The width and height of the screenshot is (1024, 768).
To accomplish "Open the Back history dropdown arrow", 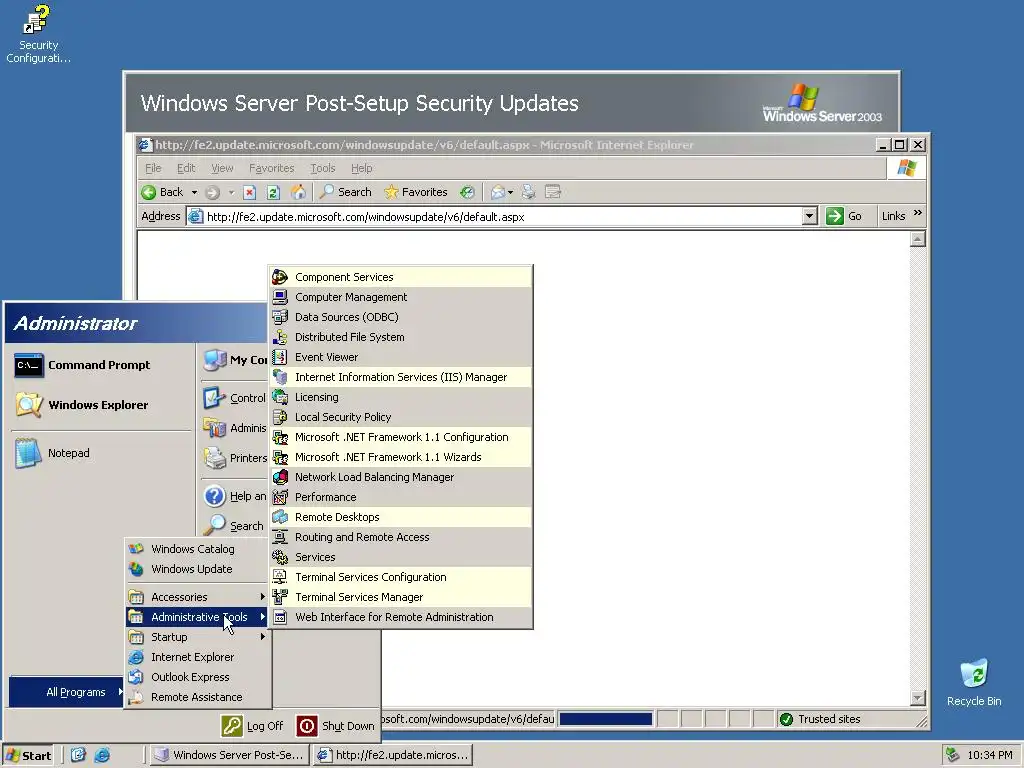I will click(x=194, y=192).
